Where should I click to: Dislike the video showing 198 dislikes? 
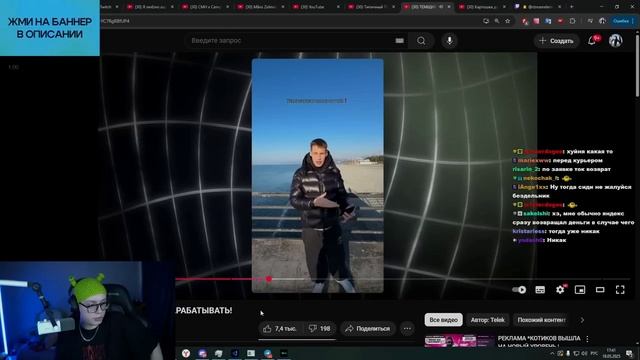point(319,329)
